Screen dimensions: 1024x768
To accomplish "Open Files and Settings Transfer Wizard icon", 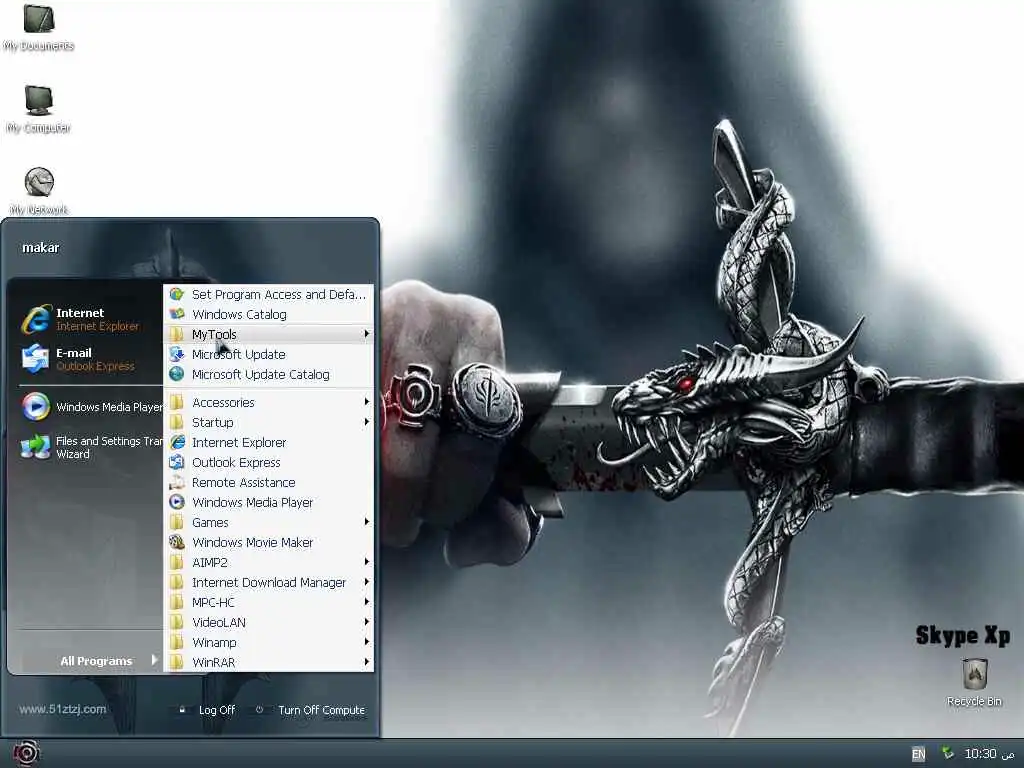I will (x=35, y=447).
